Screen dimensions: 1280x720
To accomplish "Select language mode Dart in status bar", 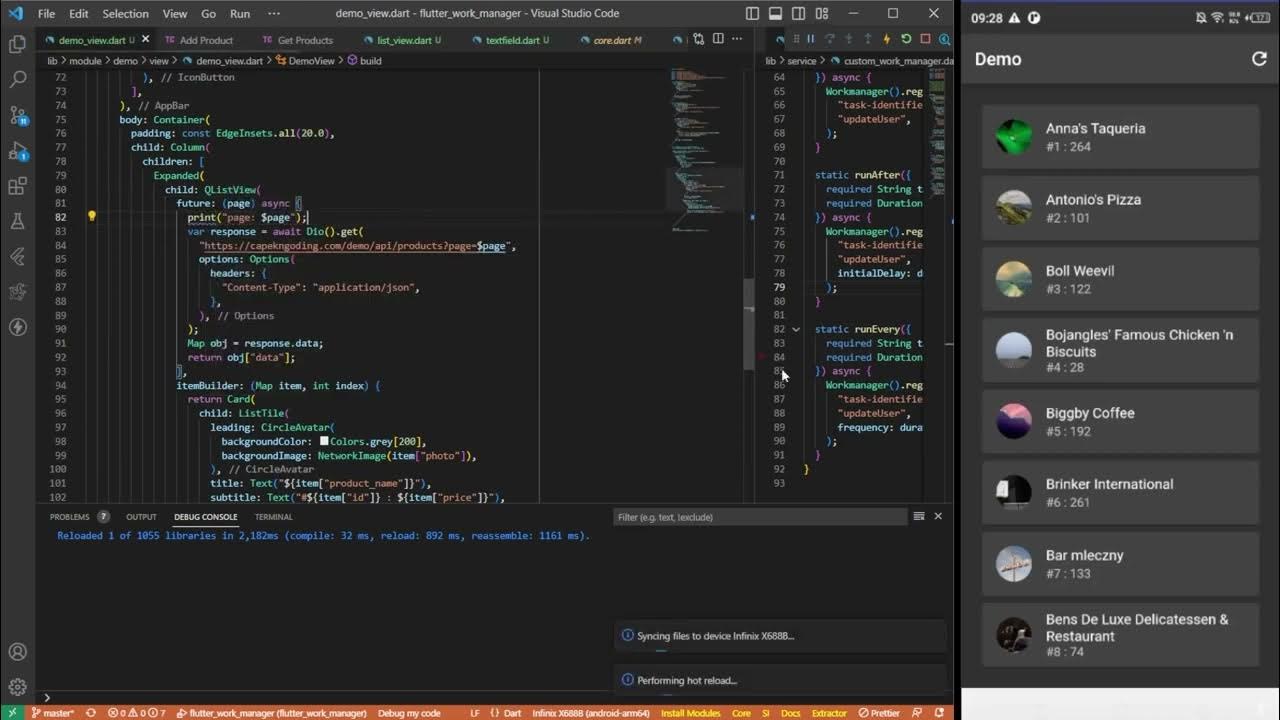I will point(511,713).
